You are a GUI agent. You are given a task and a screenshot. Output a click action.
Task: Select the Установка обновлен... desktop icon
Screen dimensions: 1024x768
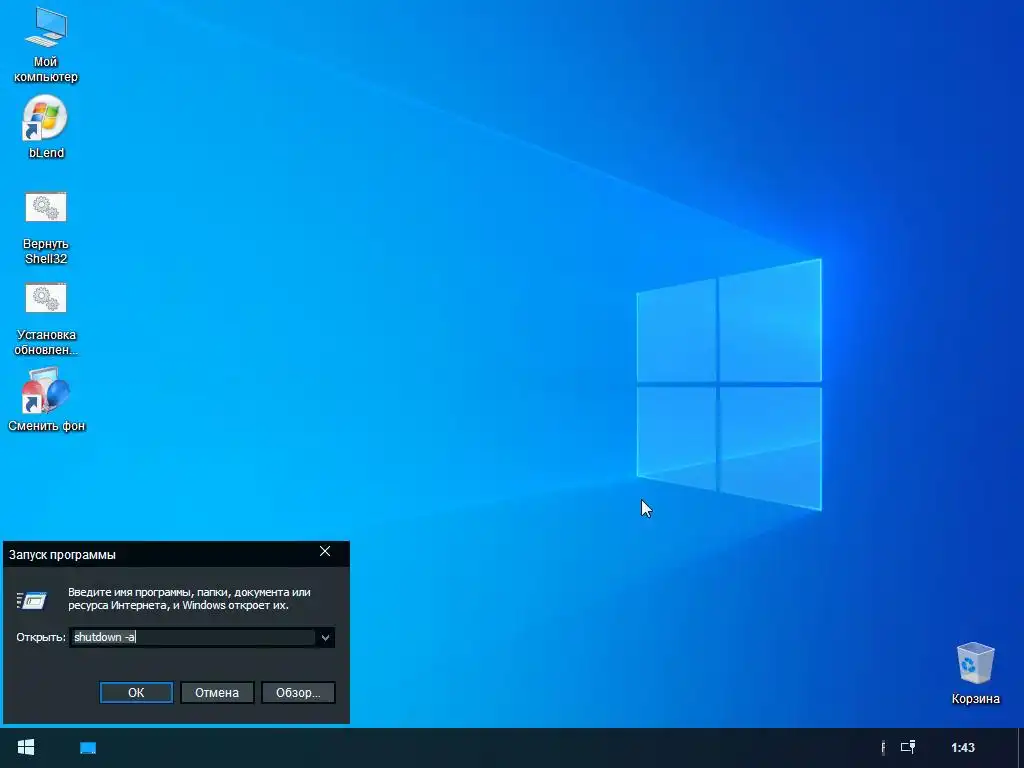[46, 320]
